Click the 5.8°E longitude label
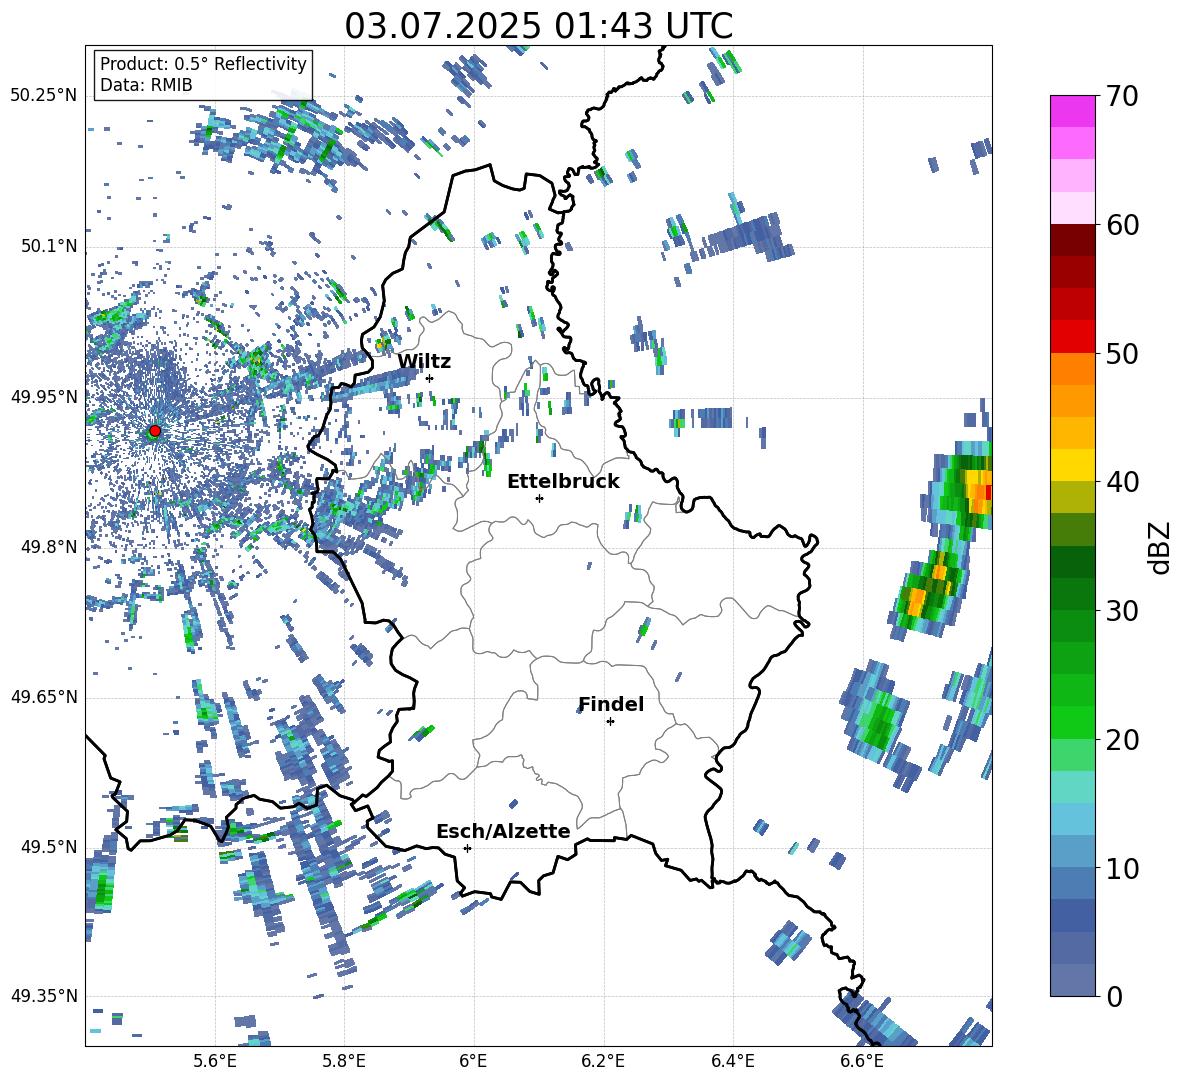1184x1081 pixels. pos(344,1061)
